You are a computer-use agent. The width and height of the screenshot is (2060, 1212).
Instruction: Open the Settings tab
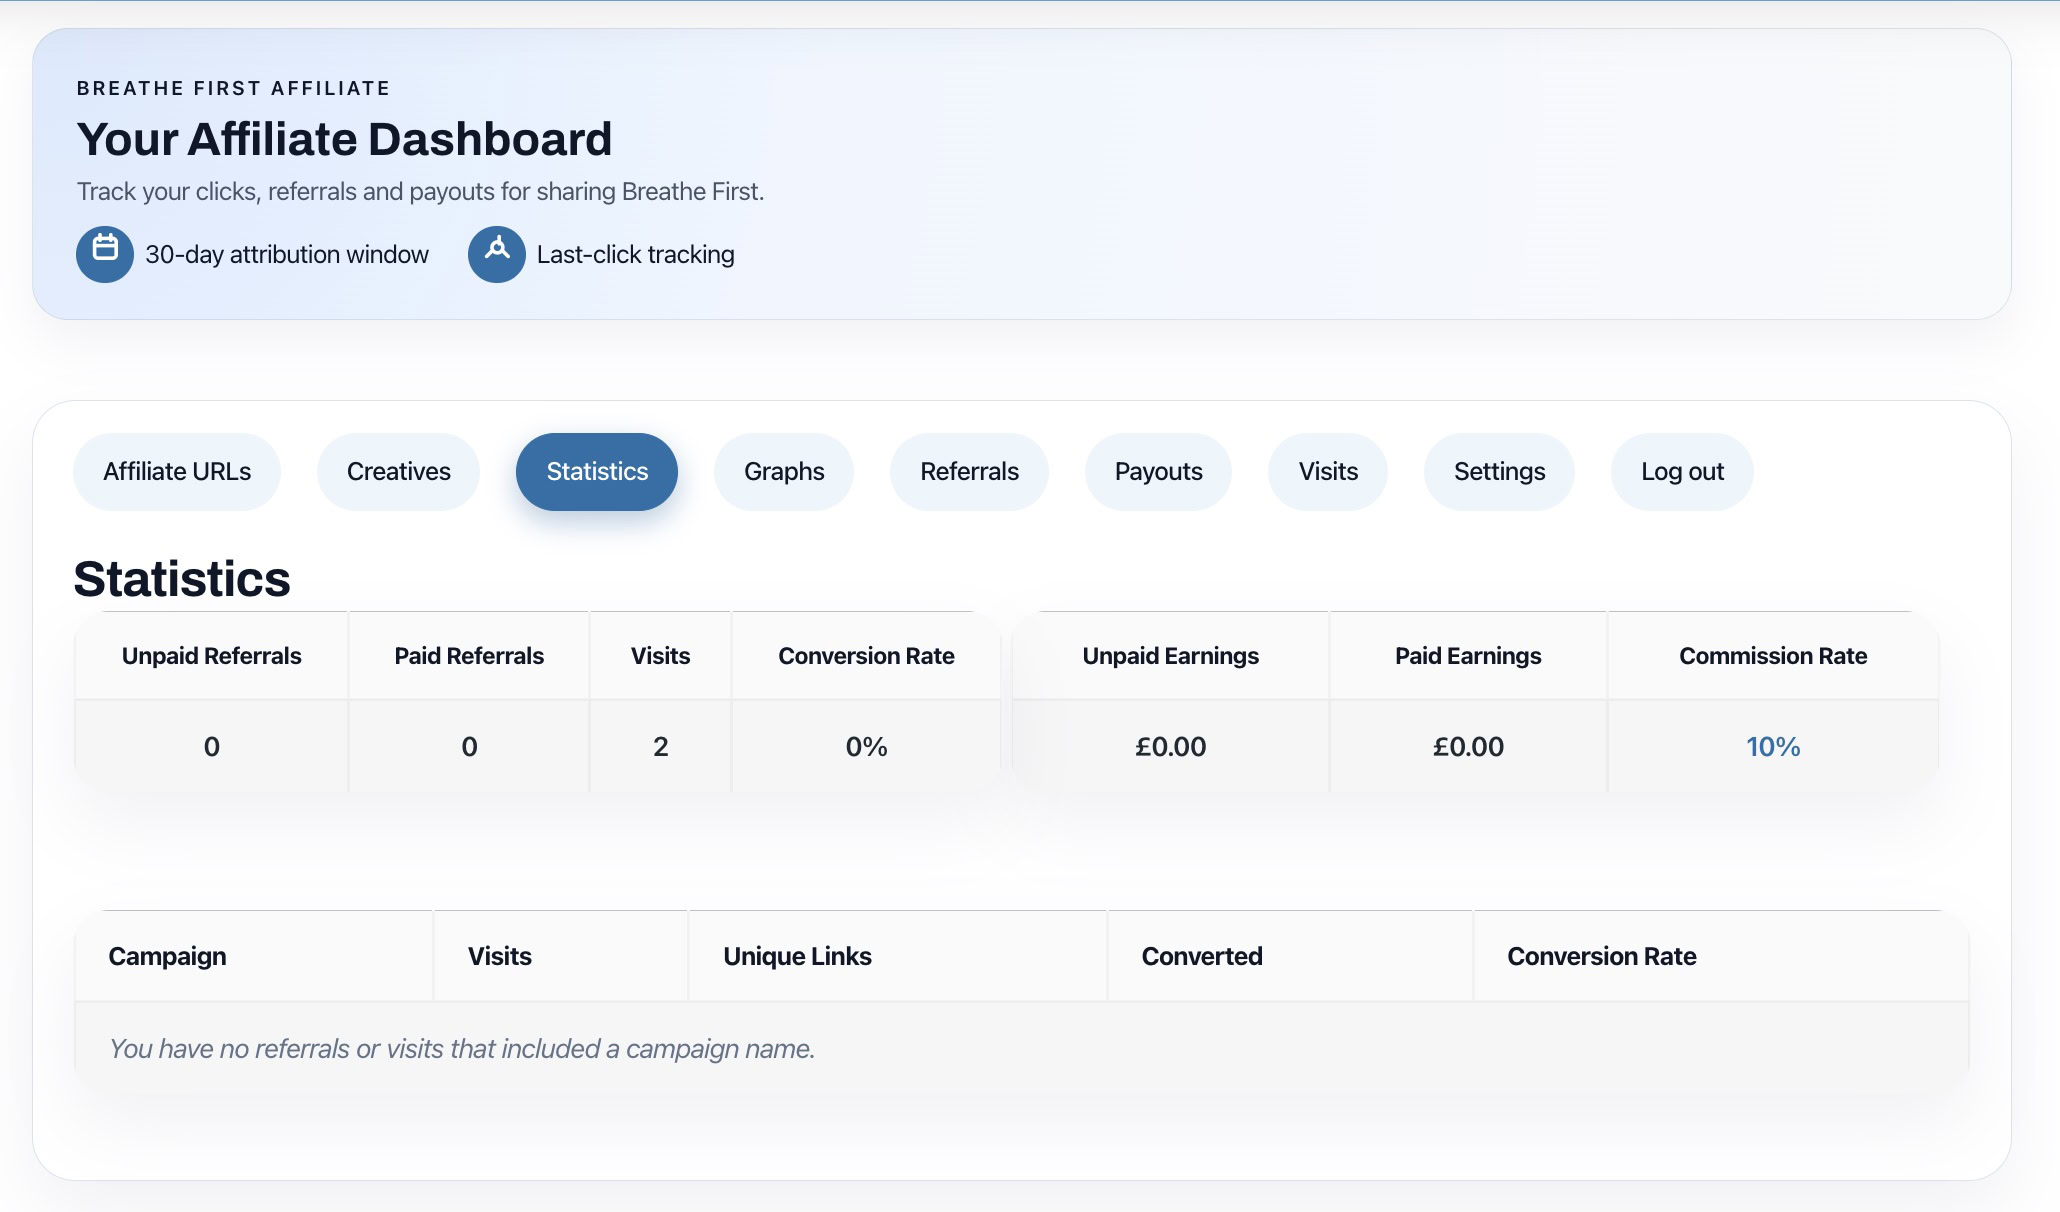[x=1498, y=471]
